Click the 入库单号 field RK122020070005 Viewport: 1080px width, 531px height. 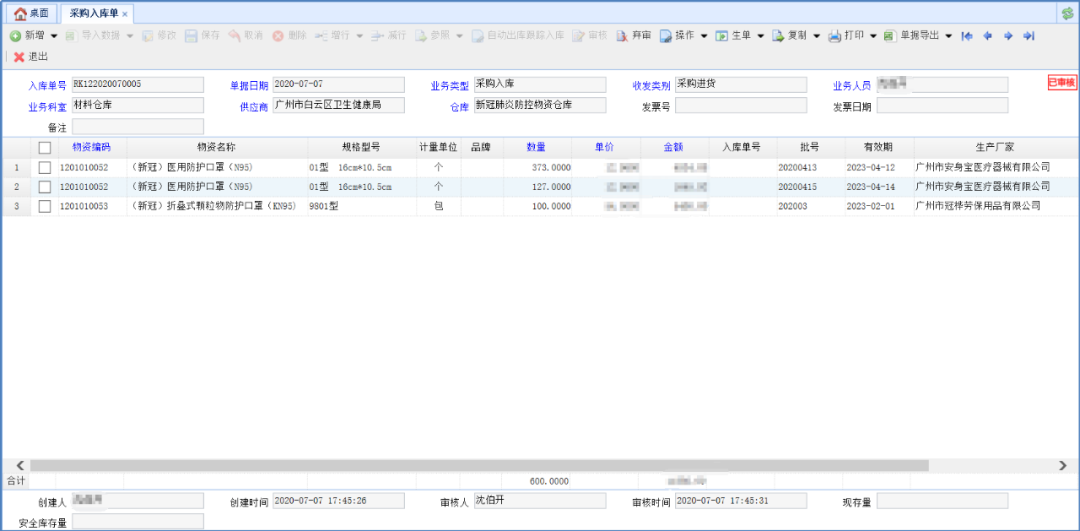click(138, 85)
